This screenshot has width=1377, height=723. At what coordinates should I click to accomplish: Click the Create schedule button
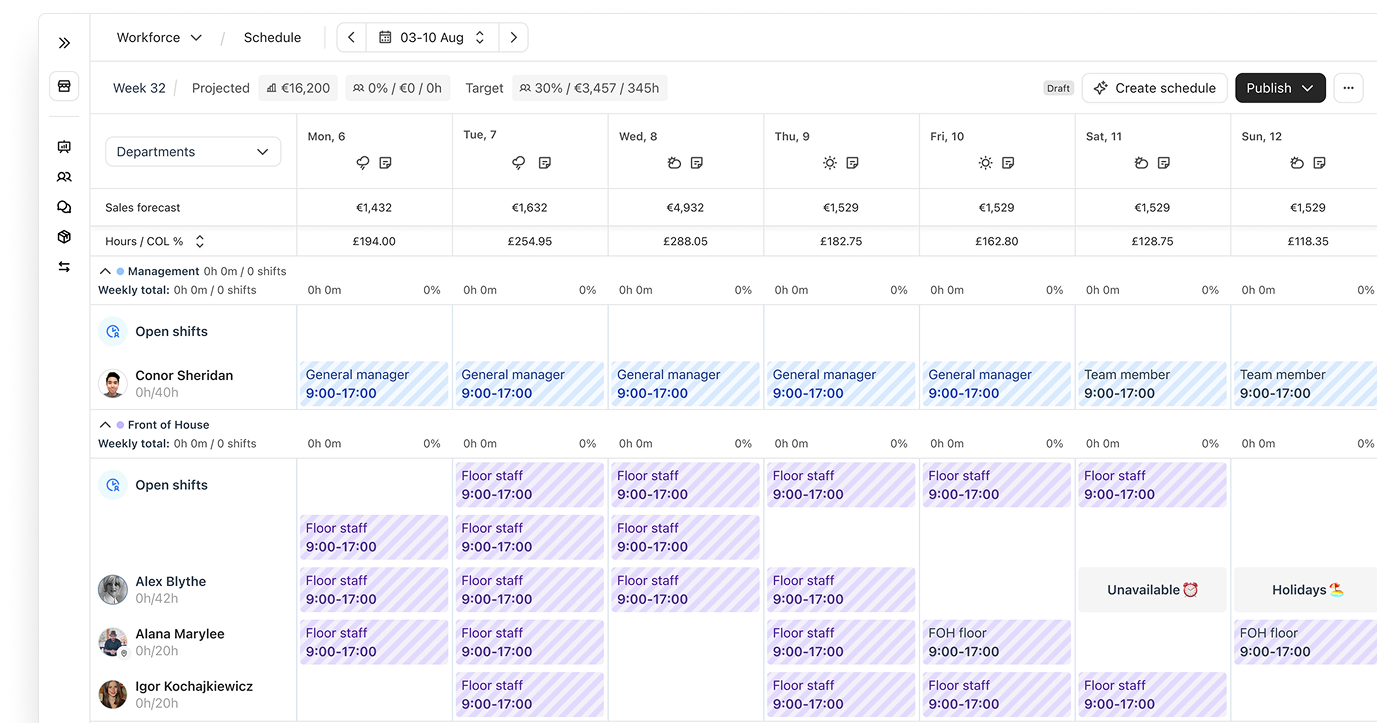click(x=1154, y=88)
